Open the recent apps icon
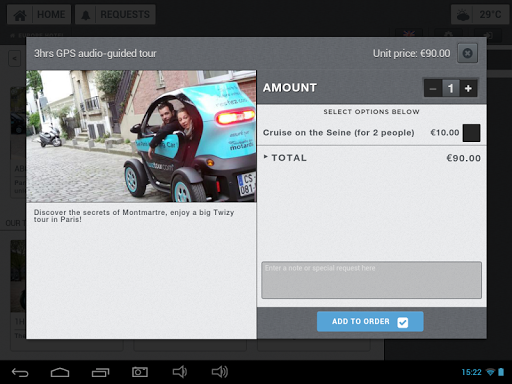 (x=100, y=372)
